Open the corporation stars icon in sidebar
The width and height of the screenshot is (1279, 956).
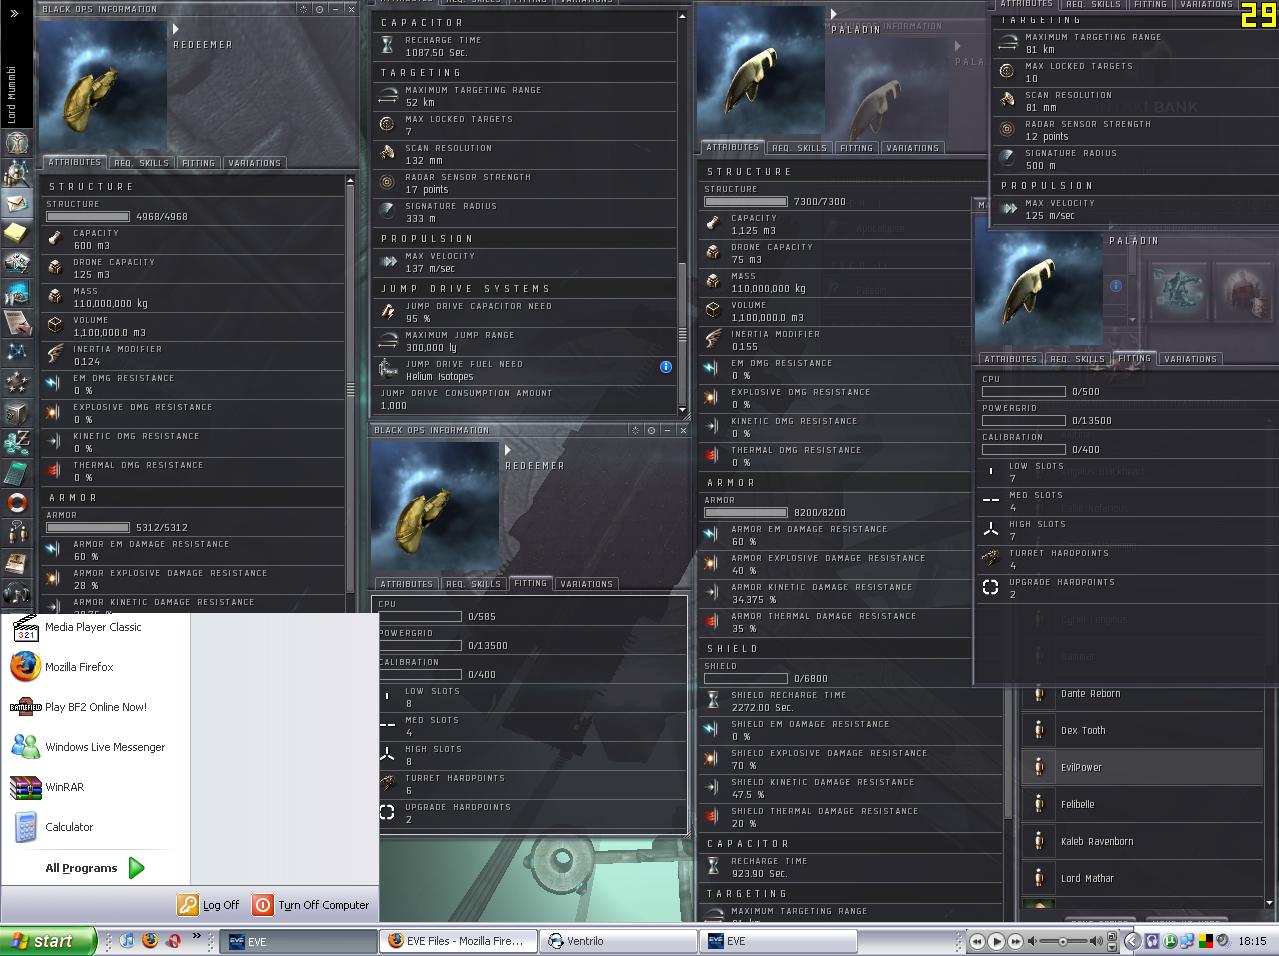coord(16,382)
